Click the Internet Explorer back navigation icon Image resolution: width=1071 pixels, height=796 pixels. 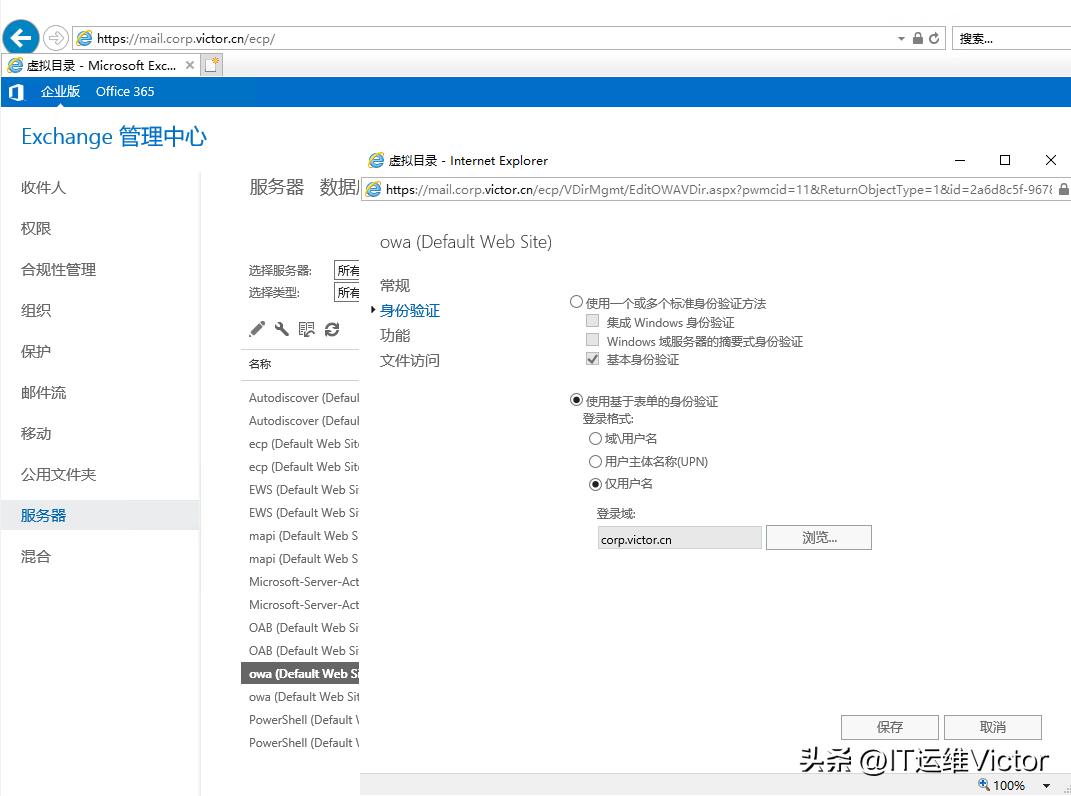(x=20, y=37)
